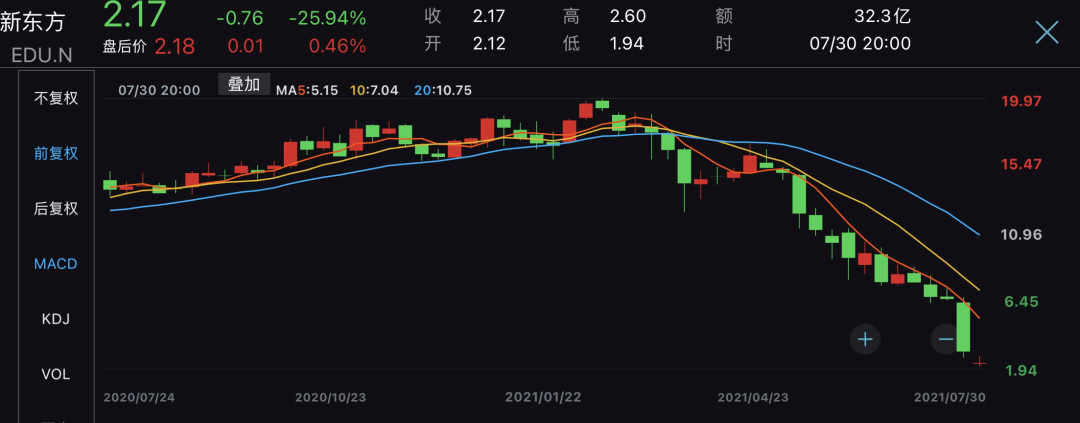Tap the 盘后价 after-hours price 2.18
The height and width of the screenshot is (423, 1080).
tap(174, 45)
